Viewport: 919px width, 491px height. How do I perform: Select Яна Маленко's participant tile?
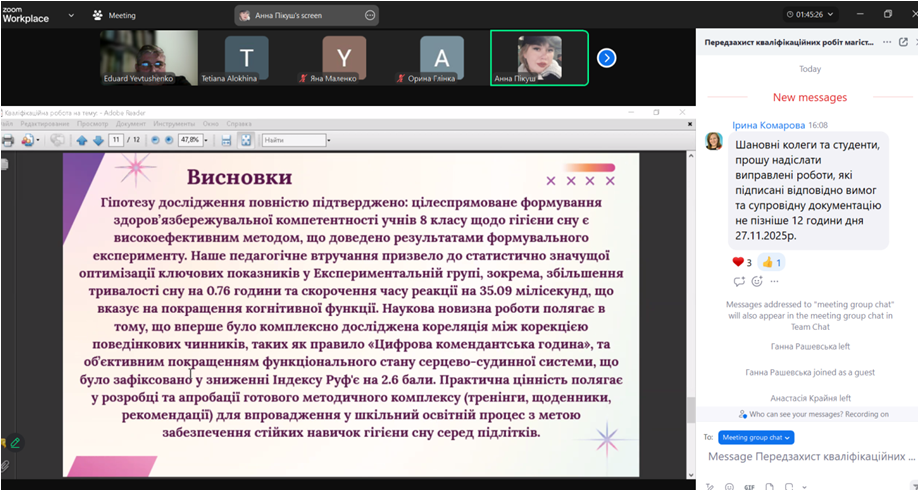coord(344,58)
